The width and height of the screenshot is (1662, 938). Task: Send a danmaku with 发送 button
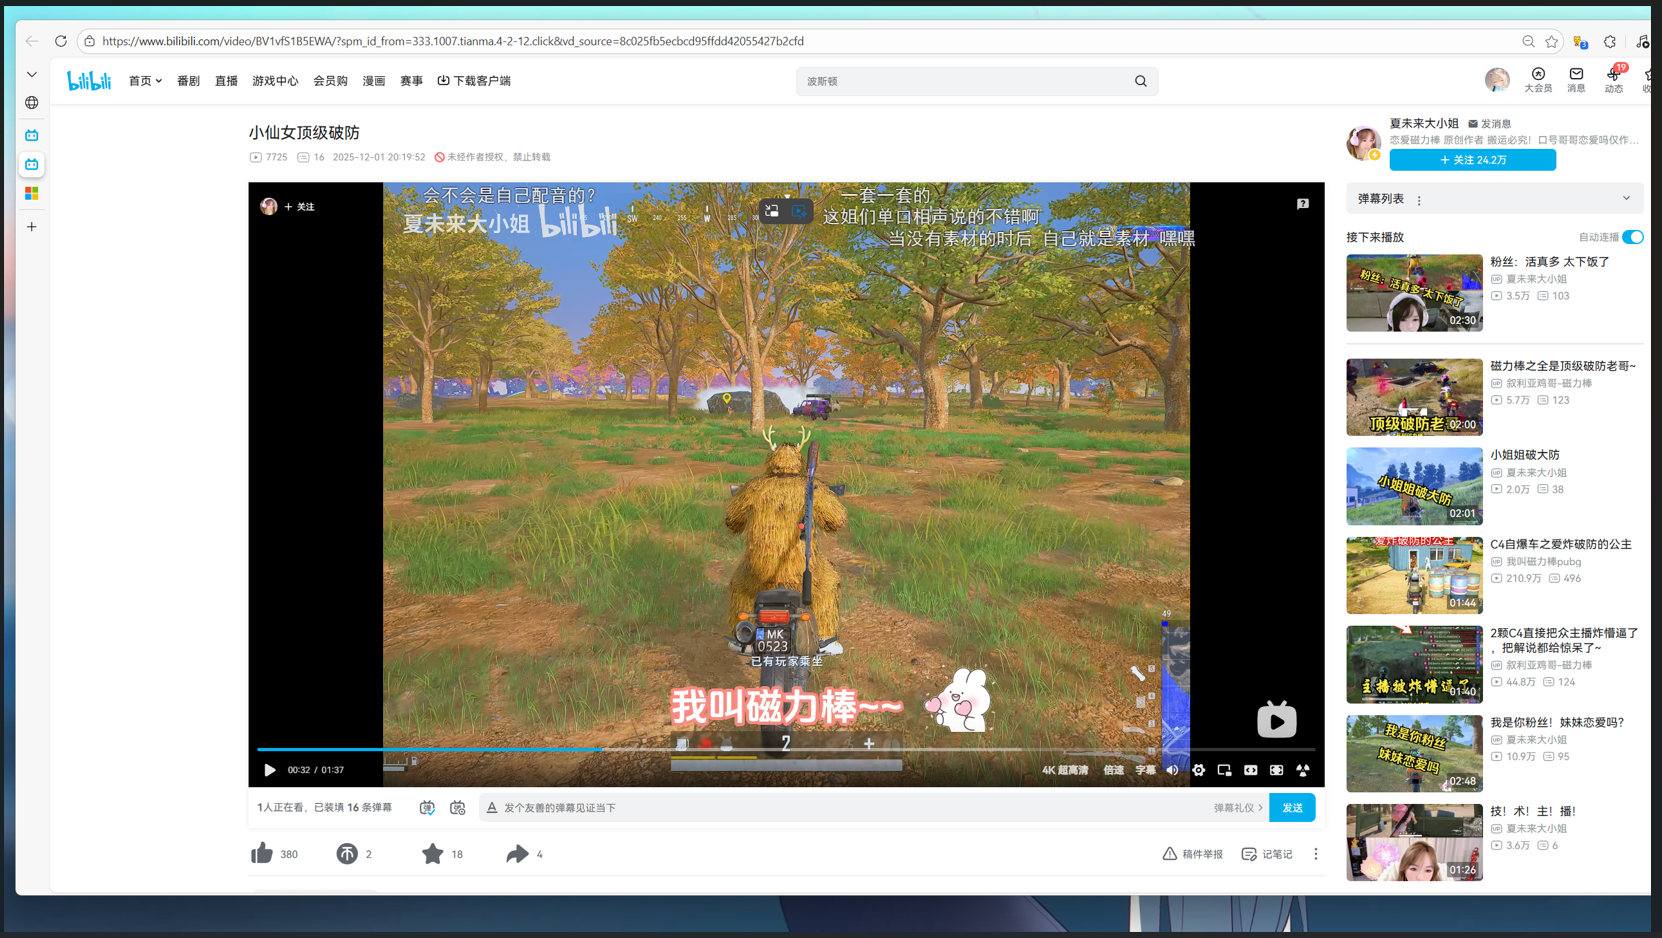[1292, 807]
